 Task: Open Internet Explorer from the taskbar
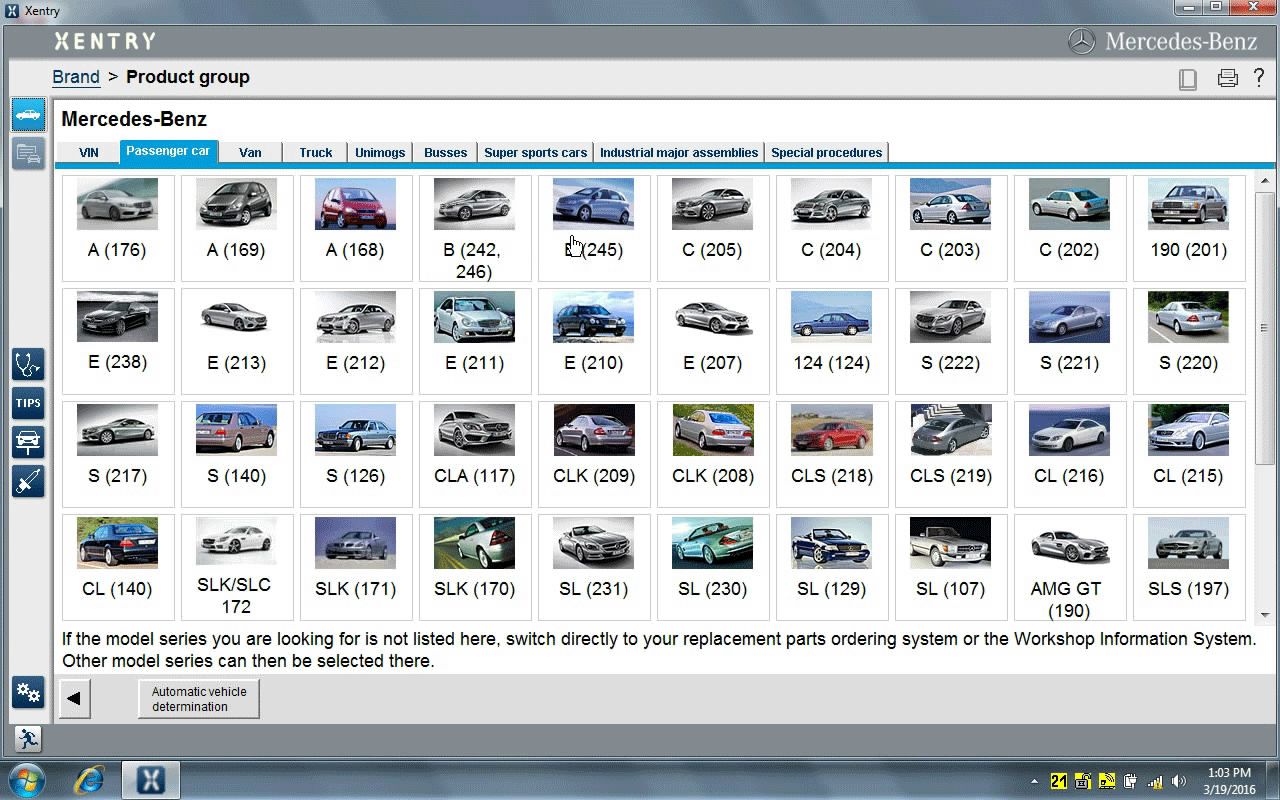(x=90, y=779)
